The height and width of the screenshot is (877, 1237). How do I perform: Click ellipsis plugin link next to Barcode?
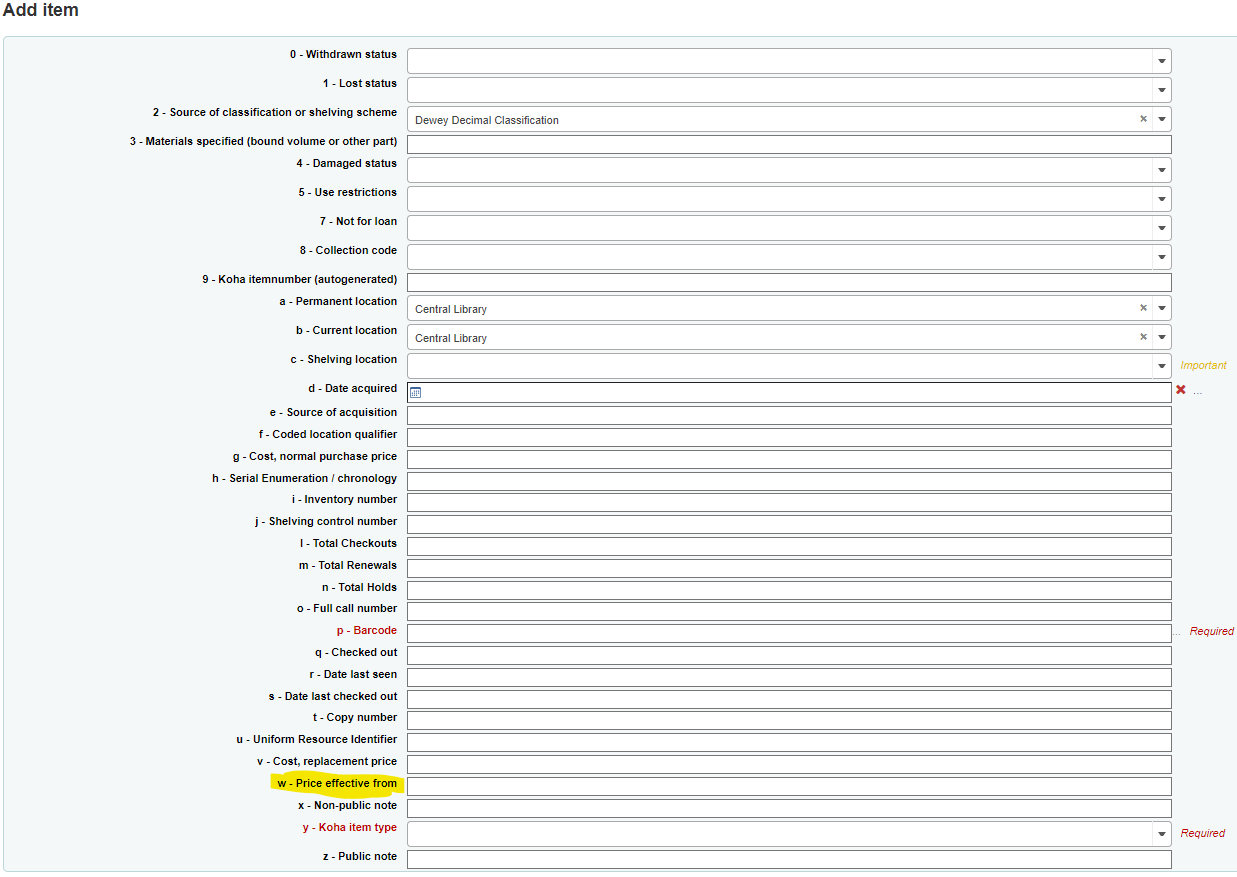point(1177,632)
